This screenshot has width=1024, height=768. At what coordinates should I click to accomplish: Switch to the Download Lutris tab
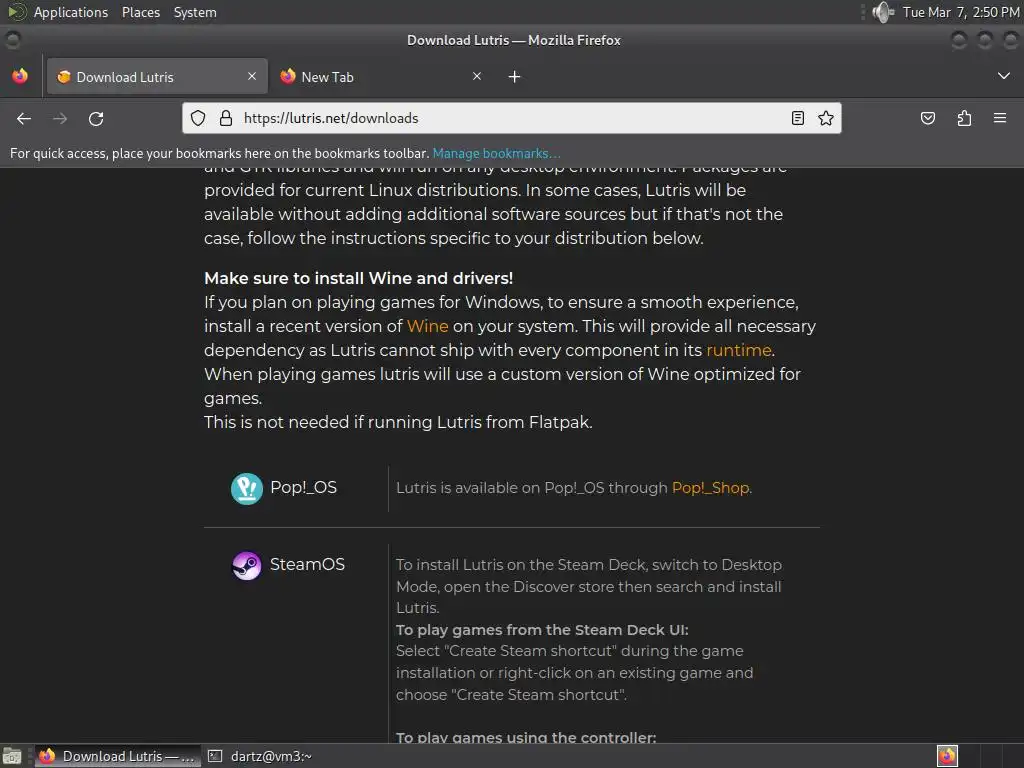pyautogui.click(x=157, y=76)
